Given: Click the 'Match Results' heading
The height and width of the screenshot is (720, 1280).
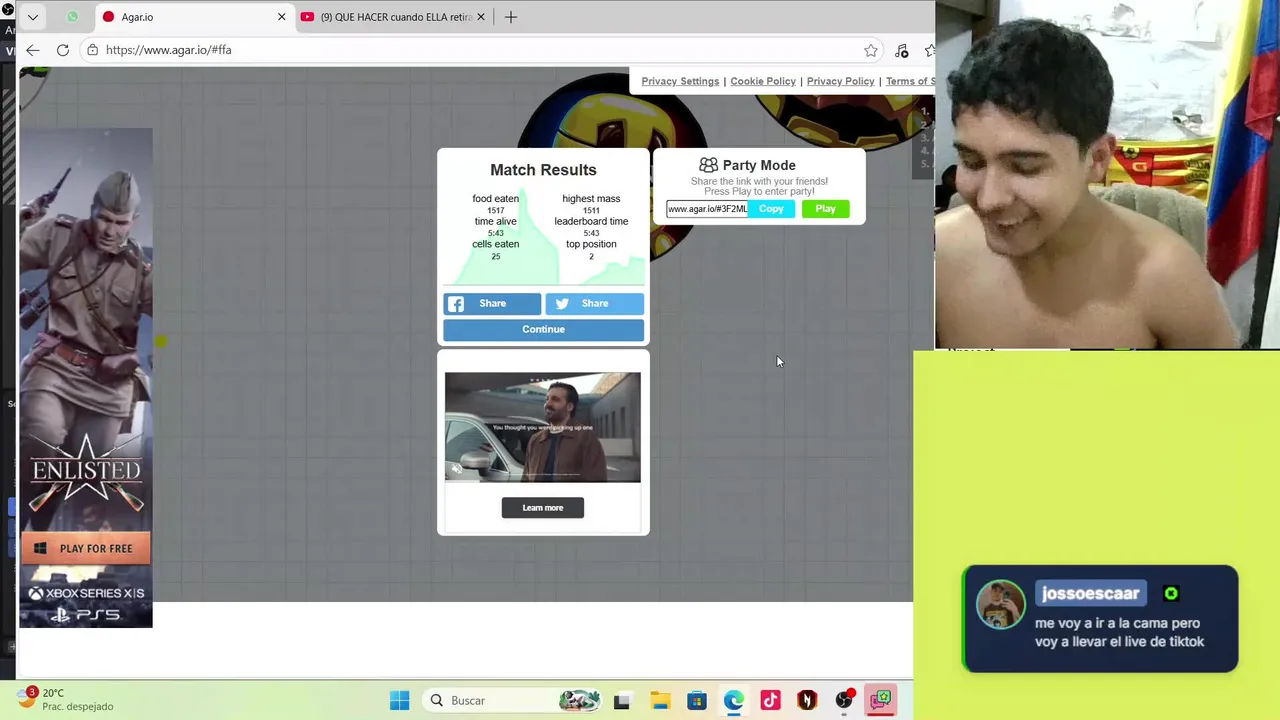Looking at the screenshot, I should click(543, 170).
